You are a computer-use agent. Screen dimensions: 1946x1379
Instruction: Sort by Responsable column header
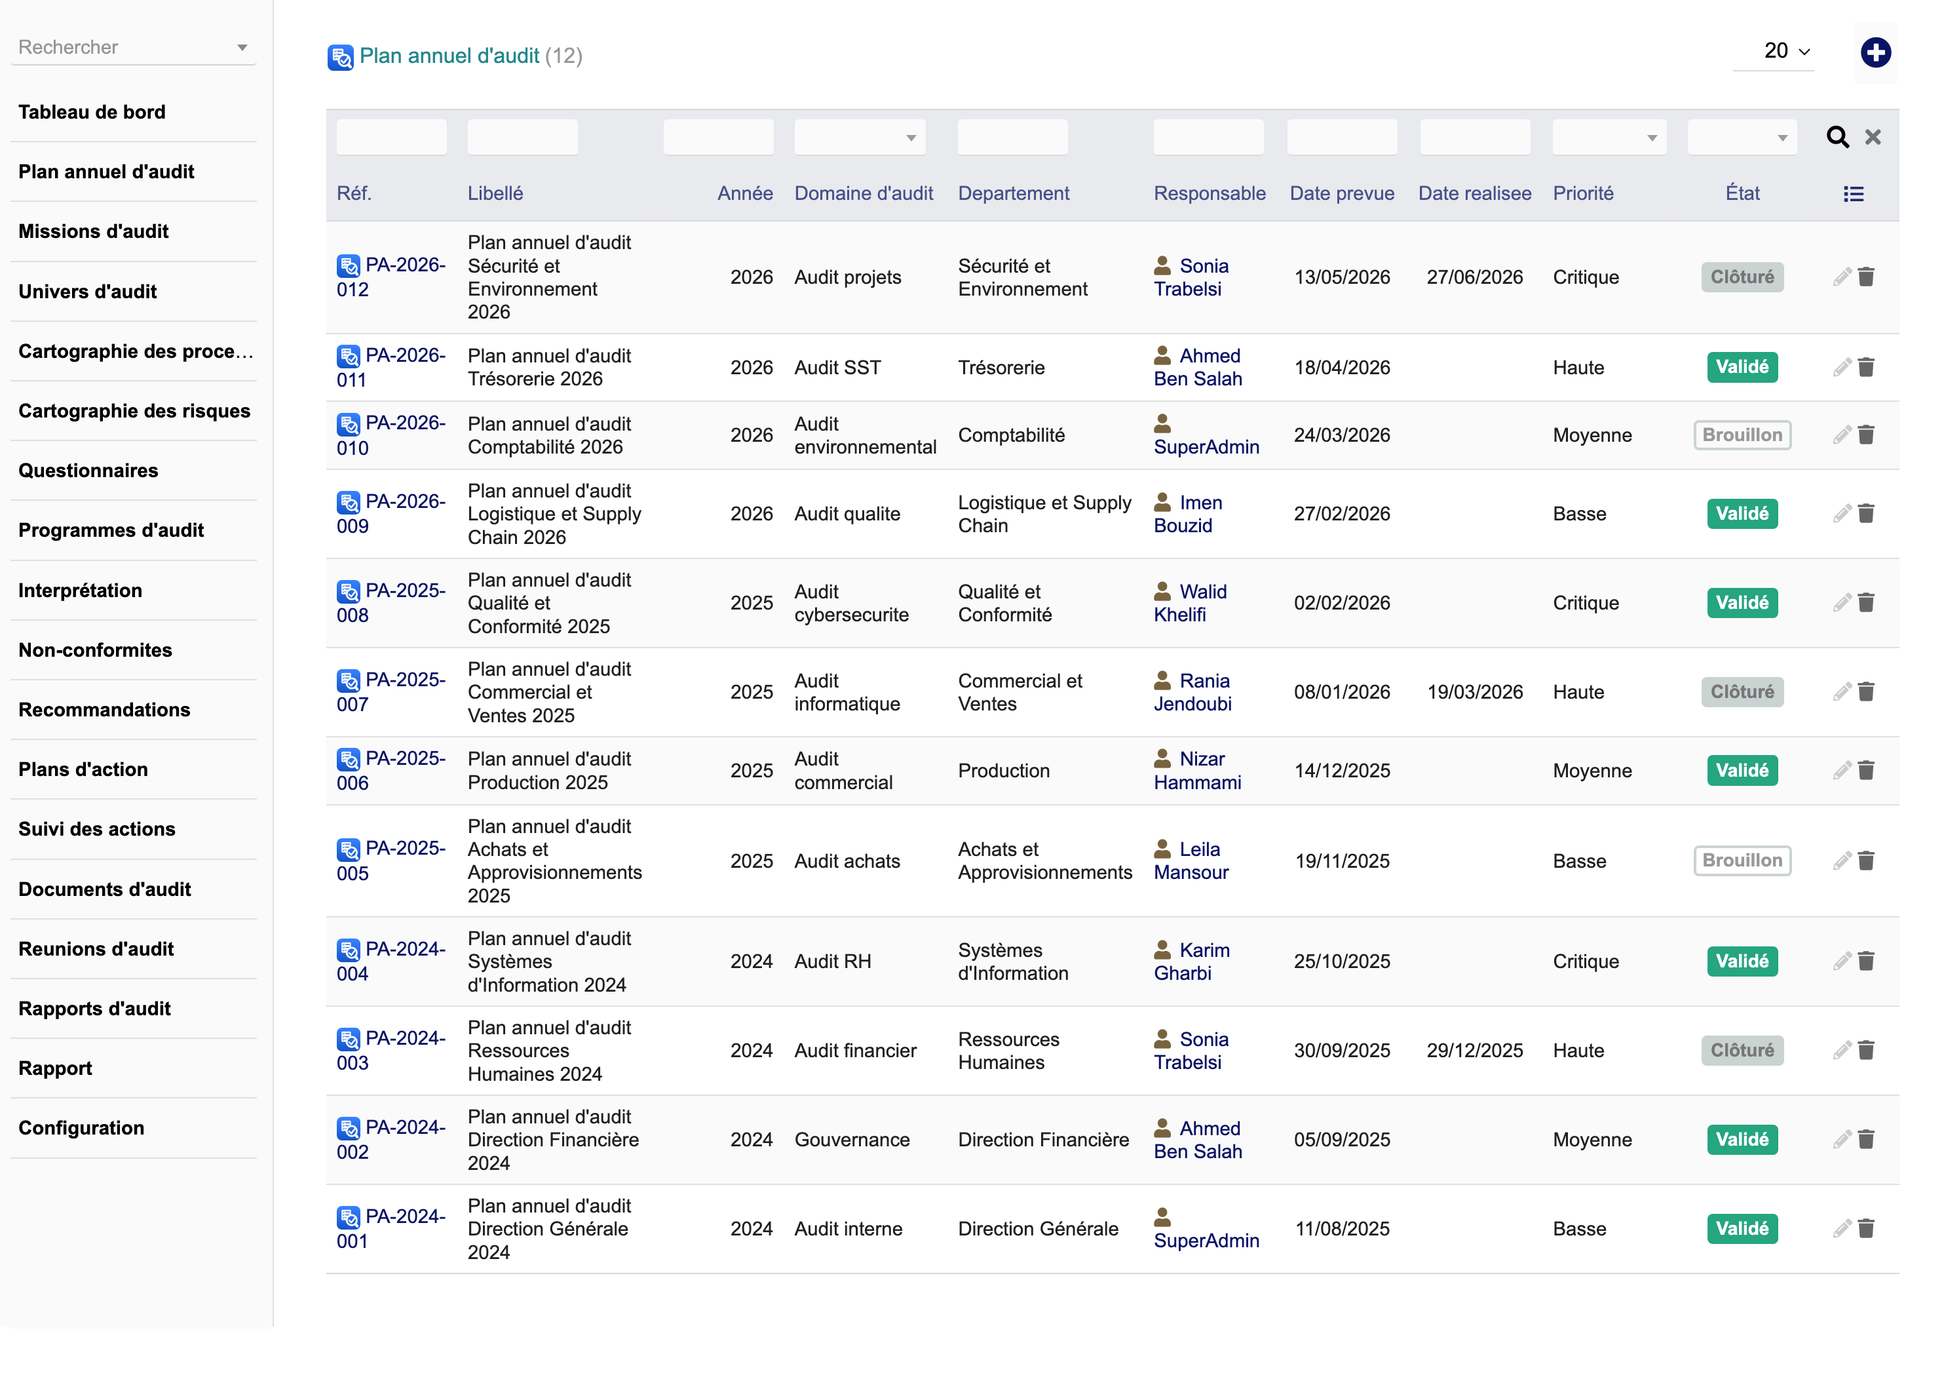click(x=1209, y=193)
